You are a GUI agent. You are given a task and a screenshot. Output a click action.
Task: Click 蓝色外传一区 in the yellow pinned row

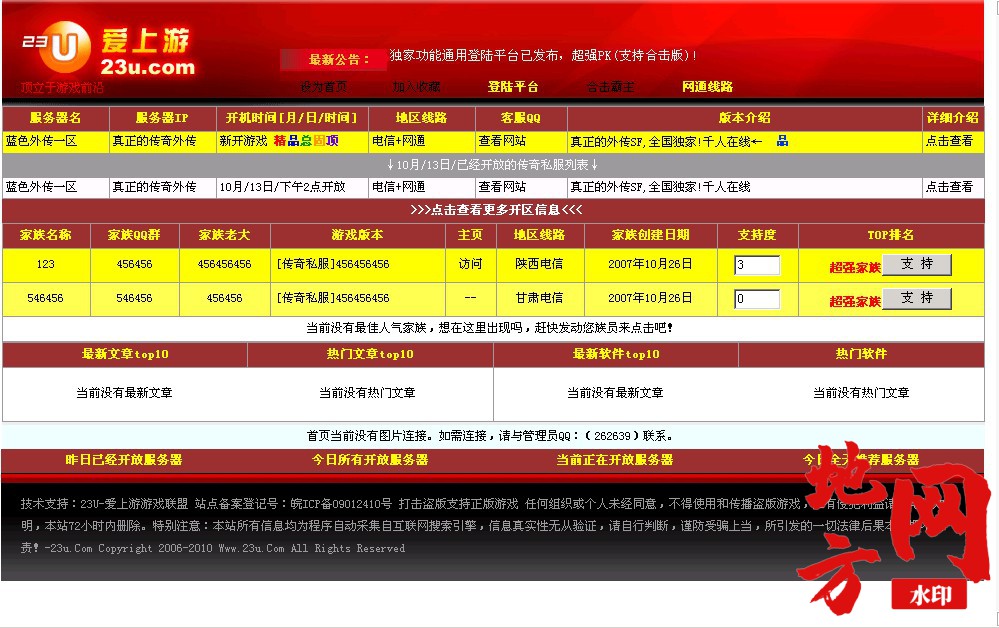[41, 141]
